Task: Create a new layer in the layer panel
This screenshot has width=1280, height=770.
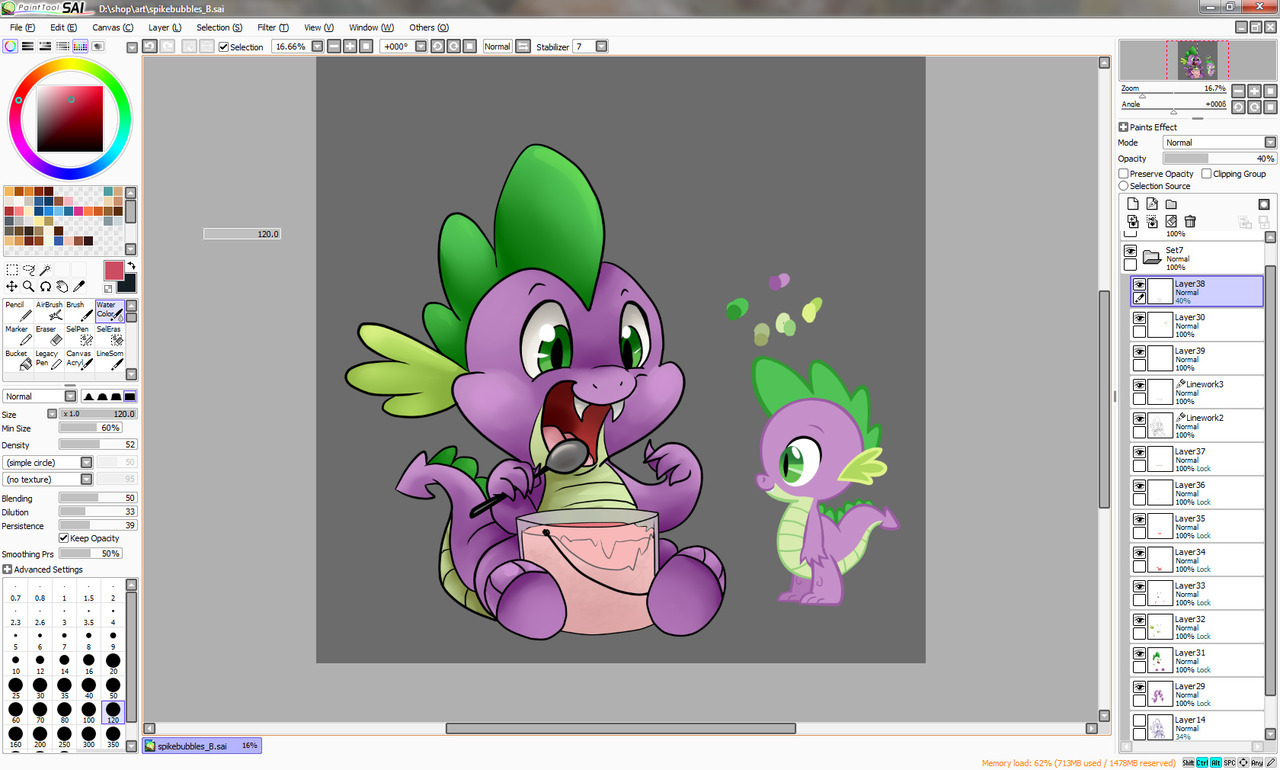Action: [1133, 204]
